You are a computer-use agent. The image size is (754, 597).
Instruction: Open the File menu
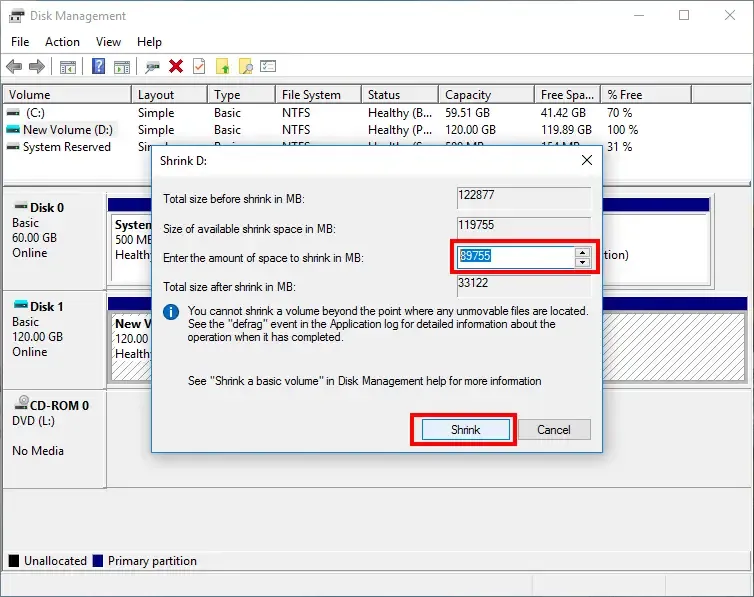point(20,42)
